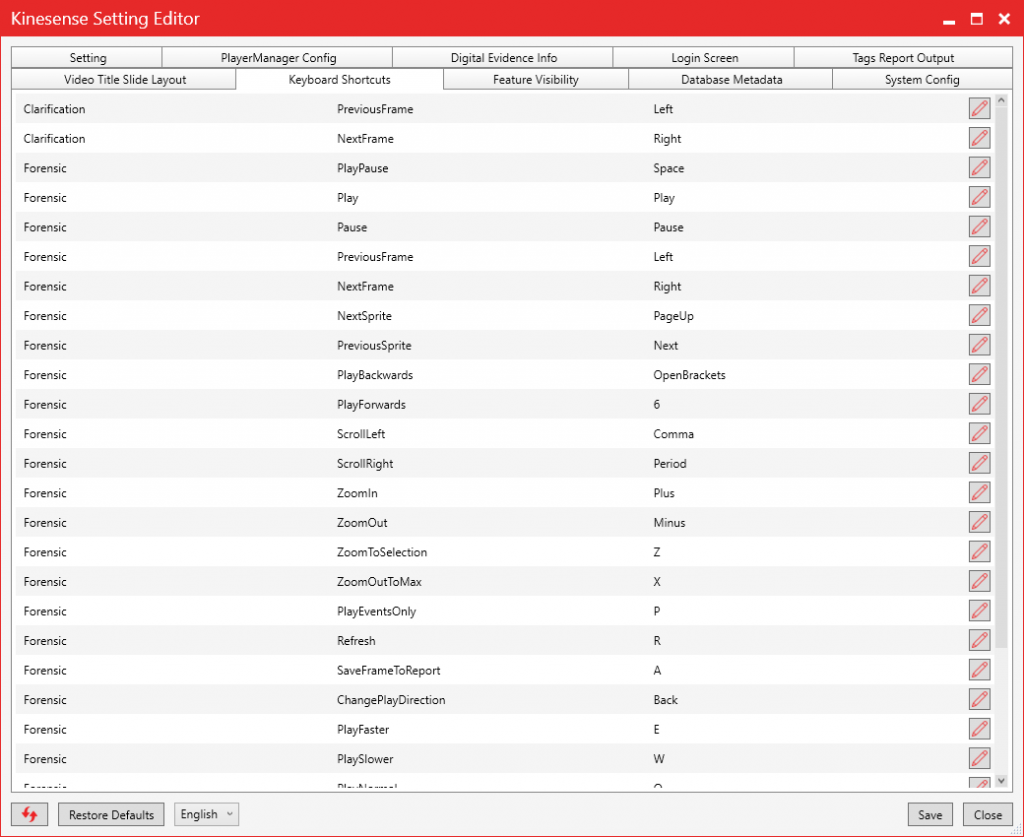The width and height of the screenshot is (1024, 837).
Task: Select the OpenBrackets key value
Action: click(x=689, y=375)
